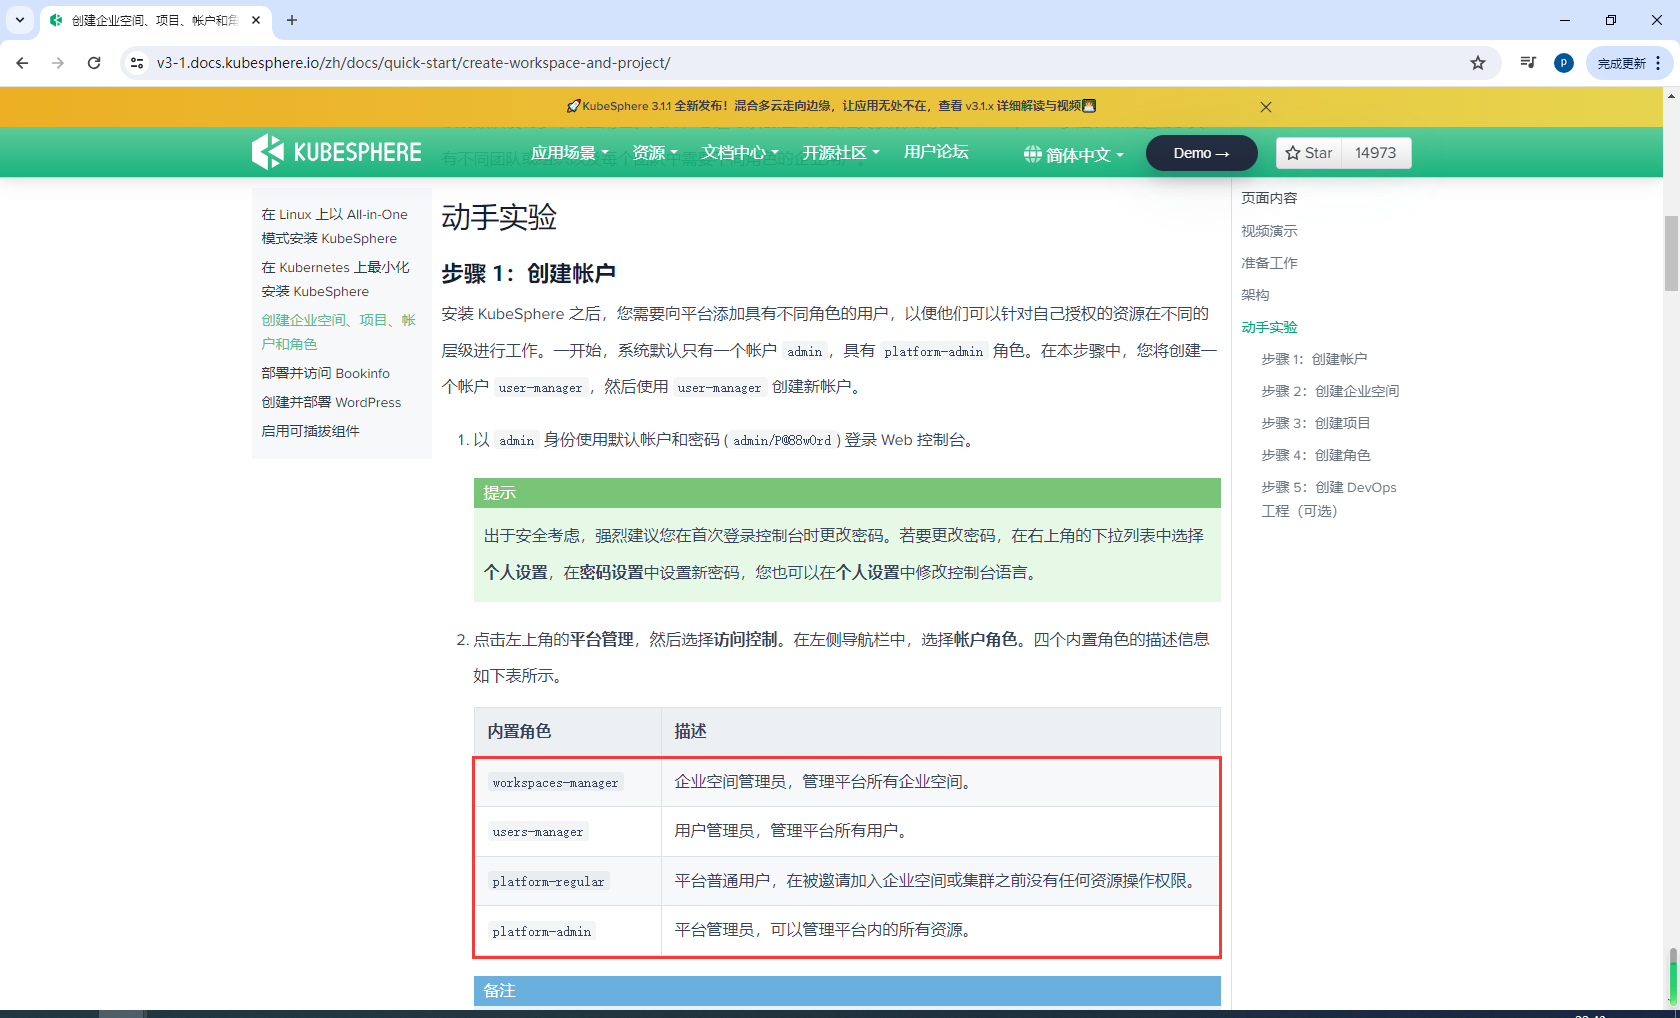Click the globe language icon
The image size is (1680, 1018).
(x=1033, y=154)
